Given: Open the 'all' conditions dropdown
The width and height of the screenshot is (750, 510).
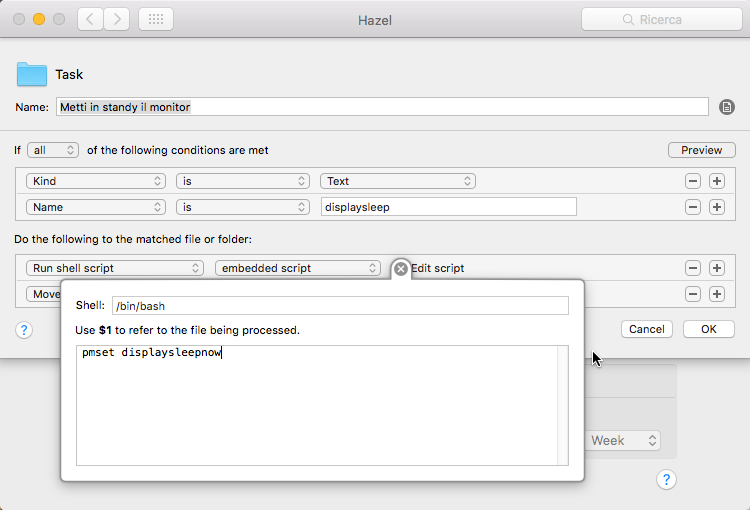Looking at the screenshot, I should click(53, 150).
